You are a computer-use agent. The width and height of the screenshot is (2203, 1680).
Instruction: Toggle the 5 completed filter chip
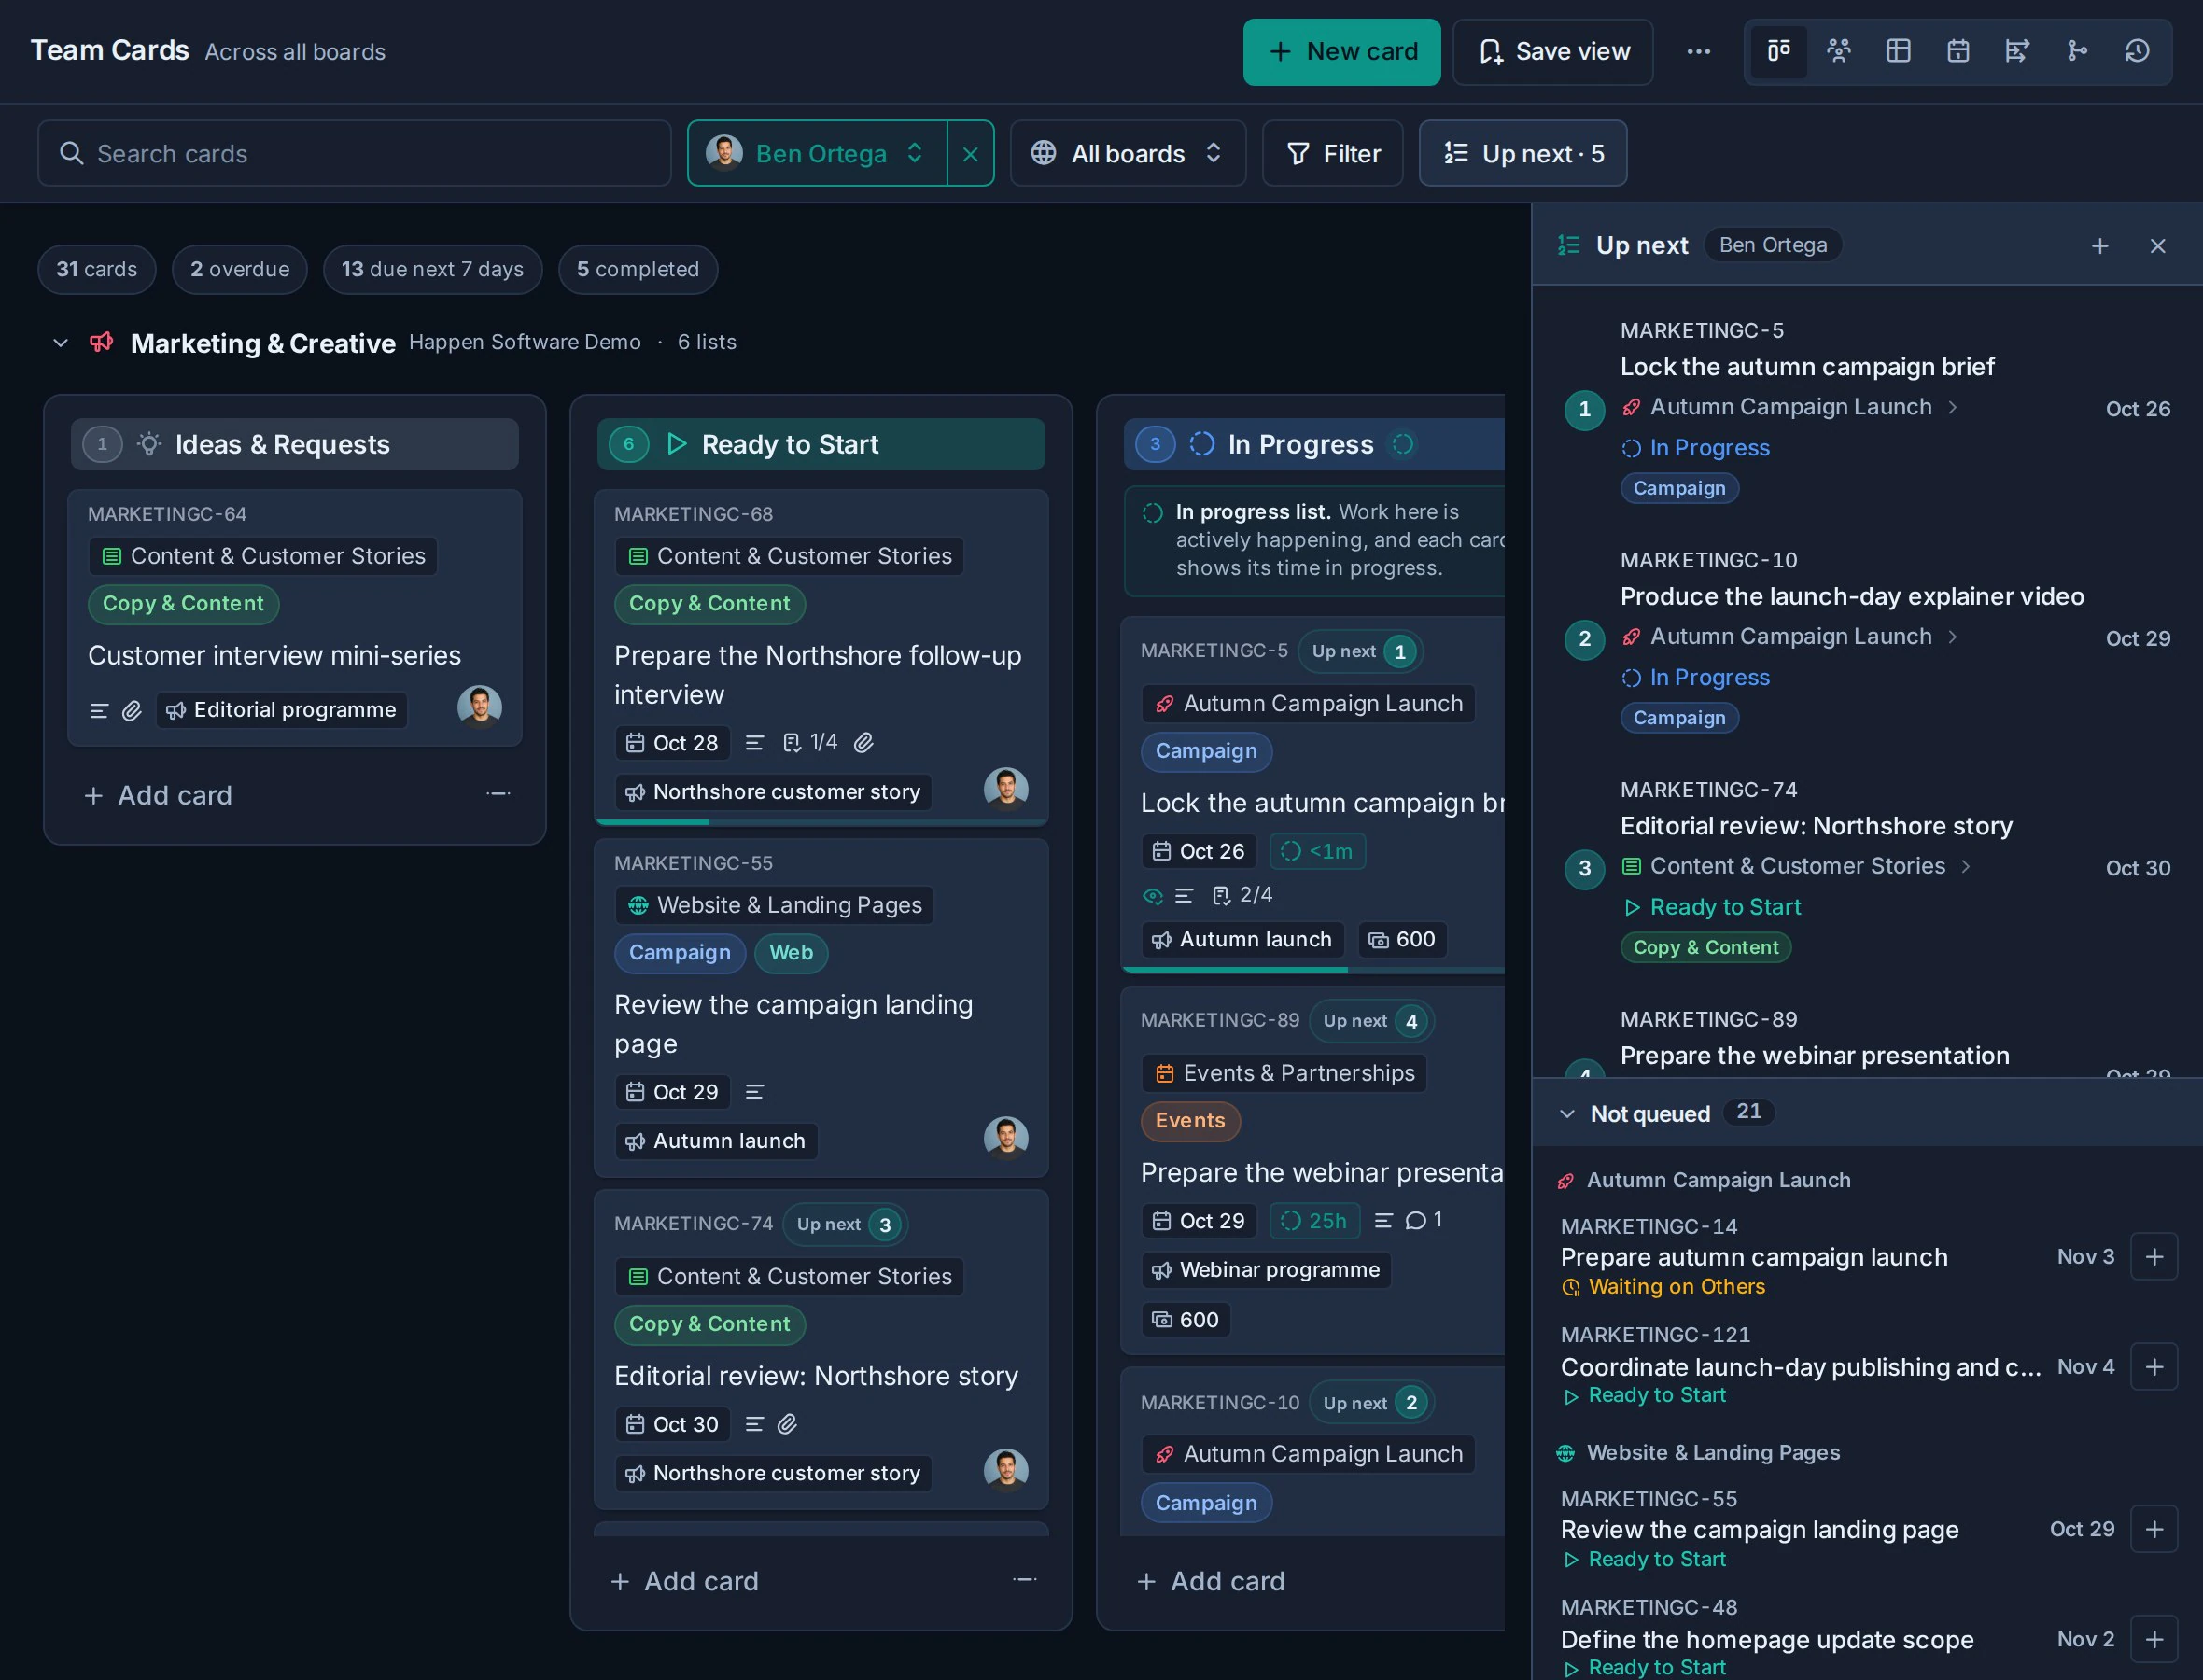pos(637,270)
